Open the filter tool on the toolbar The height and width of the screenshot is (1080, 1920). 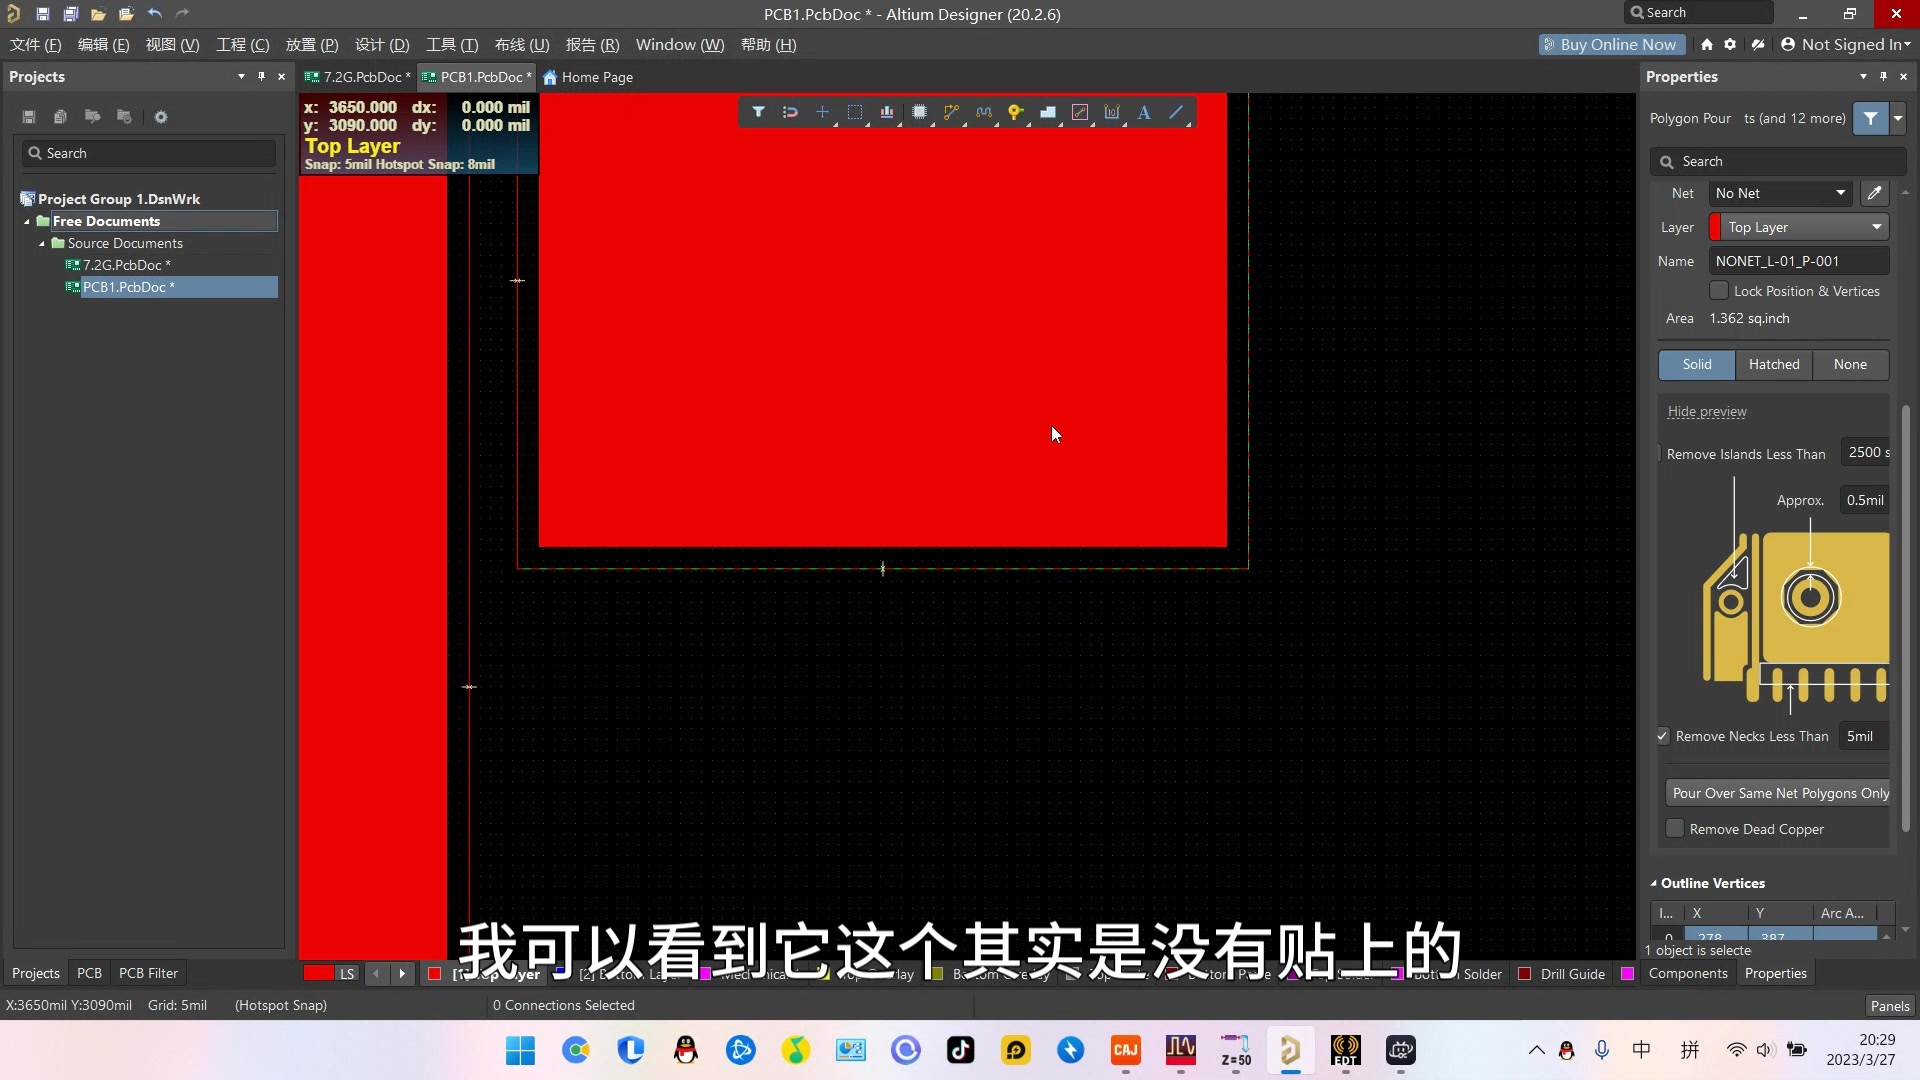[758, 112]
